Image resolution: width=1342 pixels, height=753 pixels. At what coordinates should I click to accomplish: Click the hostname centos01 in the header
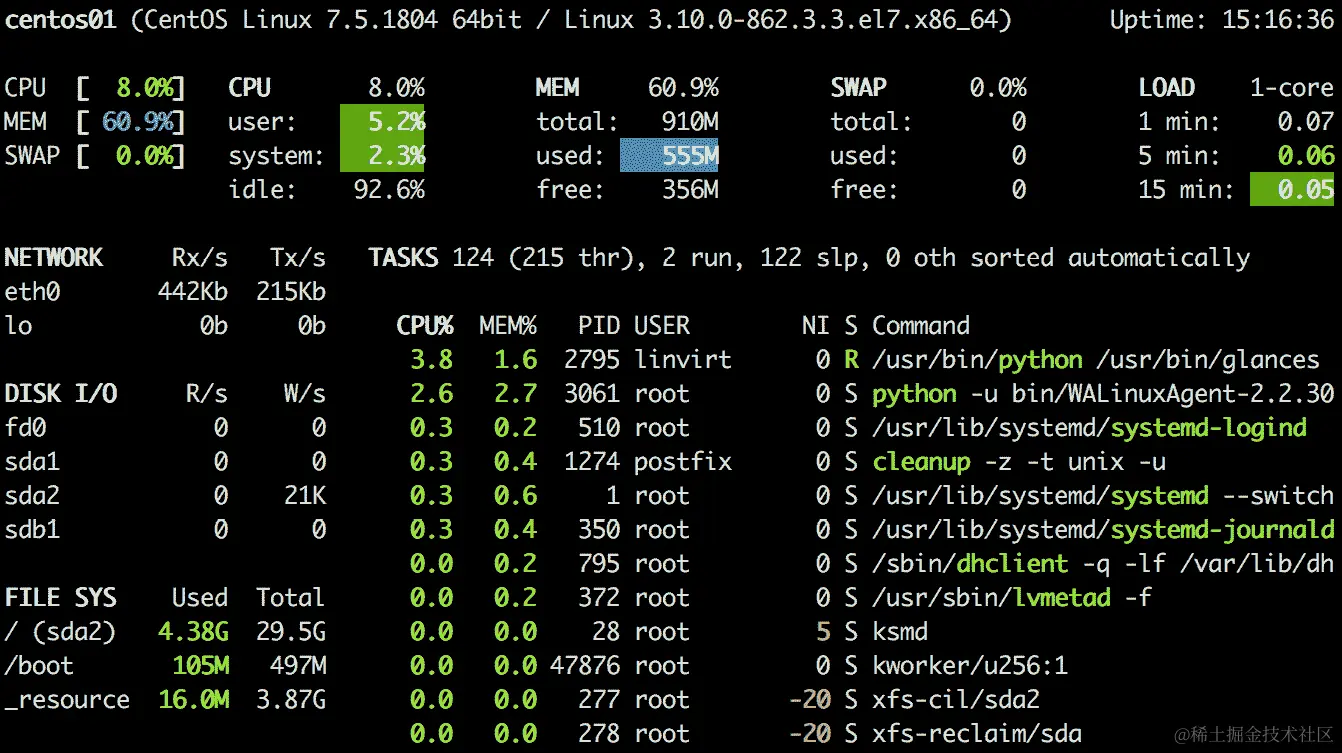(63, 20)
